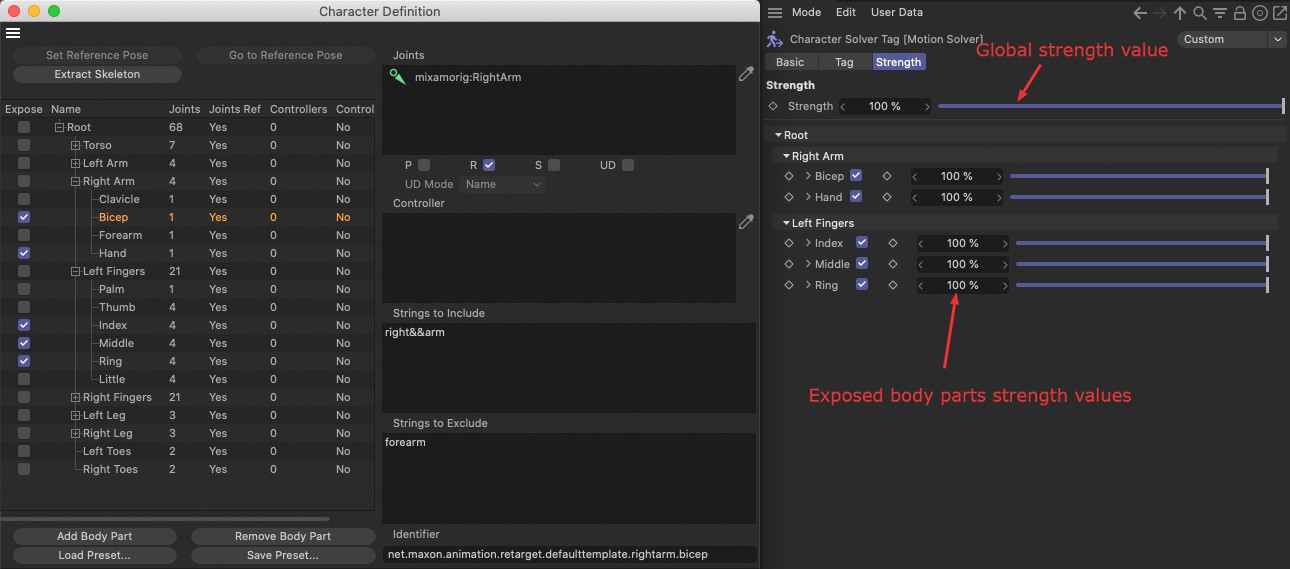Image resolution: width=1290 pixels, height=569 pixels.
Task: Click the Ring strength slider
Action: pyautogui.click(x=1142, y=285)
